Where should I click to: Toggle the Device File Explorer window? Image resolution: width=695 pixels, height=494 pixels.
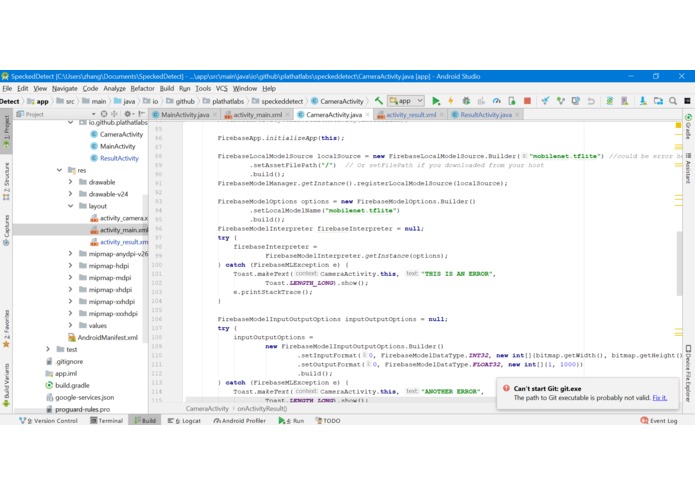688,373
